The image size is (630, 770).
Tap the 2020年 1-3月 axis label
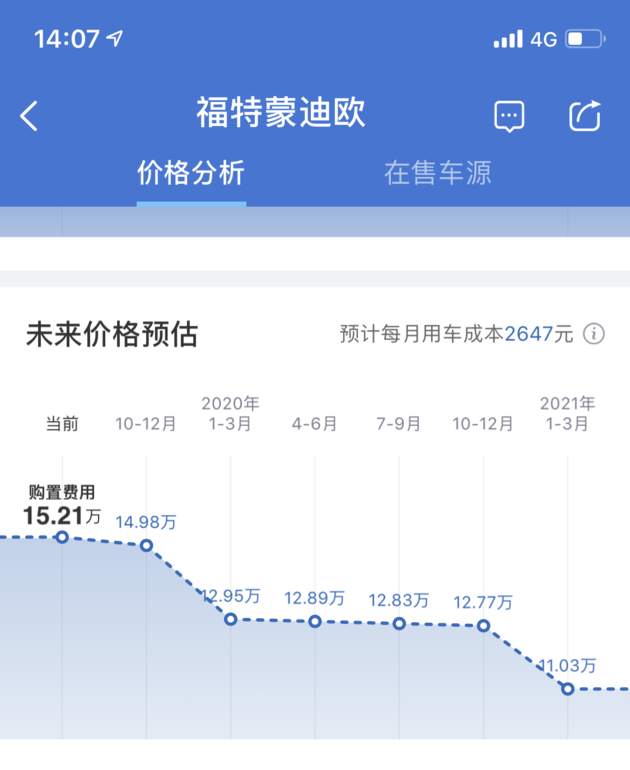[x=230, y=413]
